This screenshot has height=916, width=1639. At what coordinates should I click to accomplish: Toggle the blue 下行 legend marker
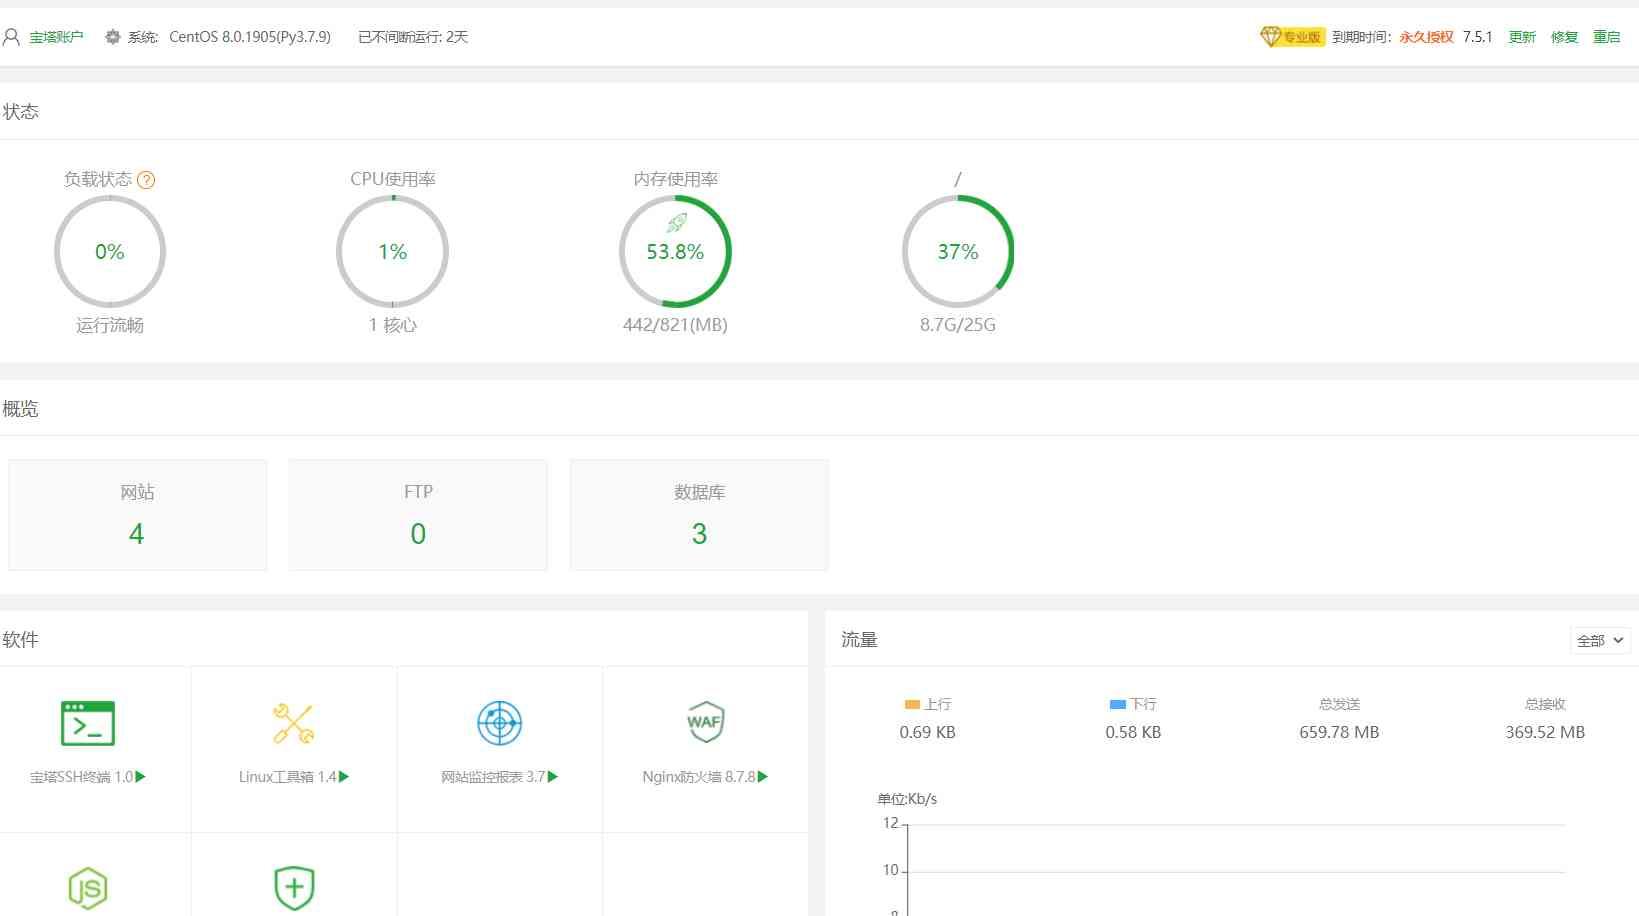[1118, 704]
